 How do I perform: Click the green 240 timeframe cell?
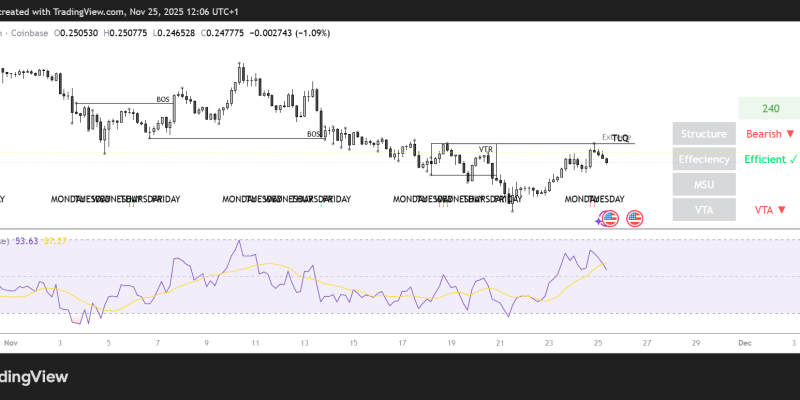[x=769, y=109]
